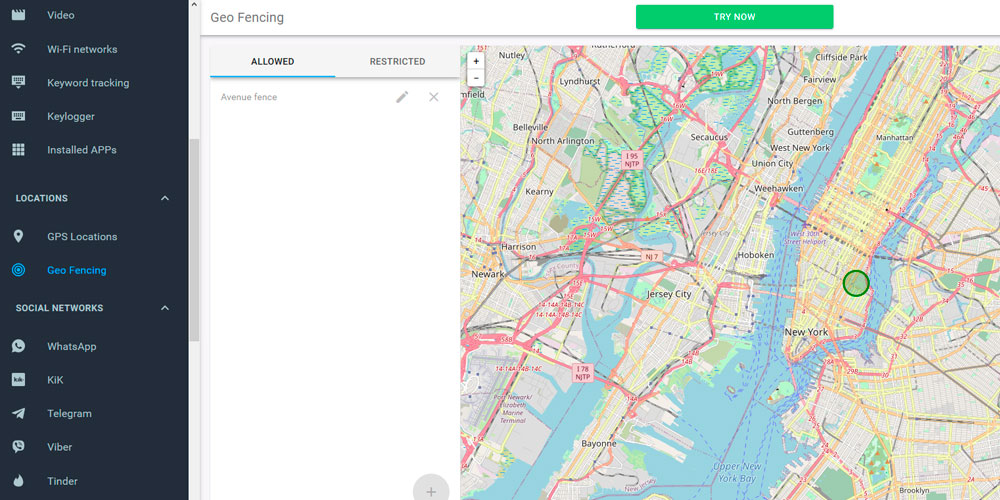The height and width of the screenshot is (500, 1000).
Task: Click the Installed APPs grid icon
Action: 18,150
